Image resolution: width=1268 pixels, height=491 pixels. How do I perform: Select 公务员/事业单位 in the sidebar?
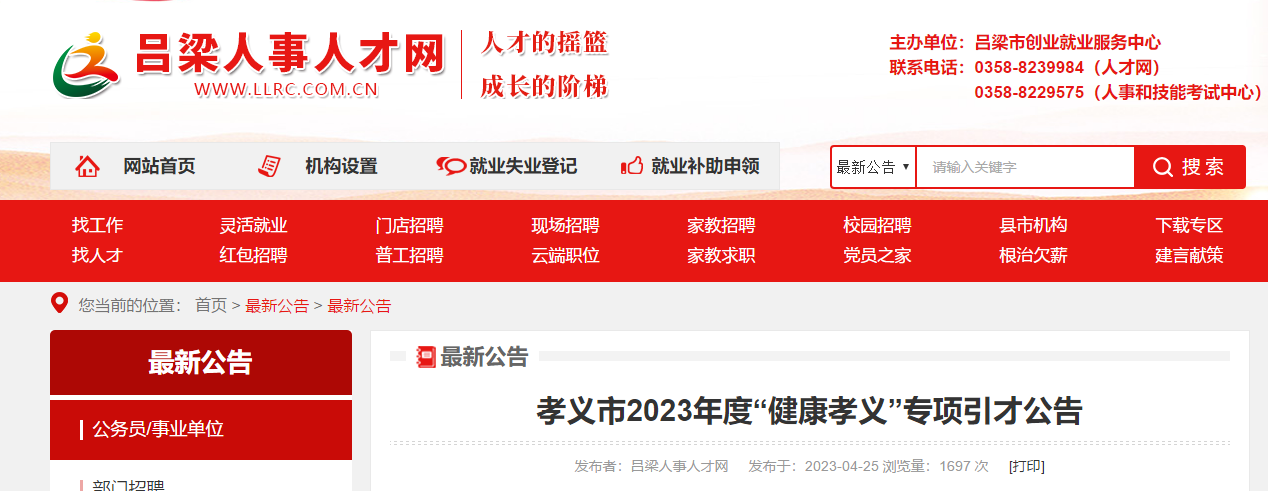coord(158,429)
